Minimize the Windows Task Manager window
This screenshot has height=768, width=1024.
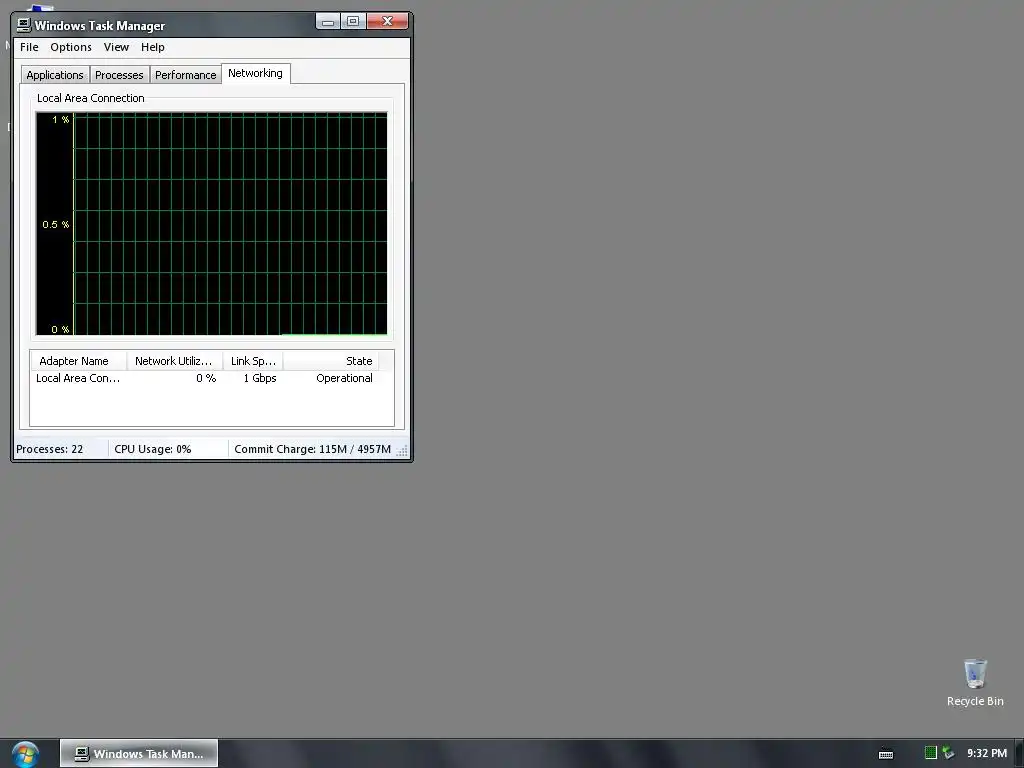(328, 22)
